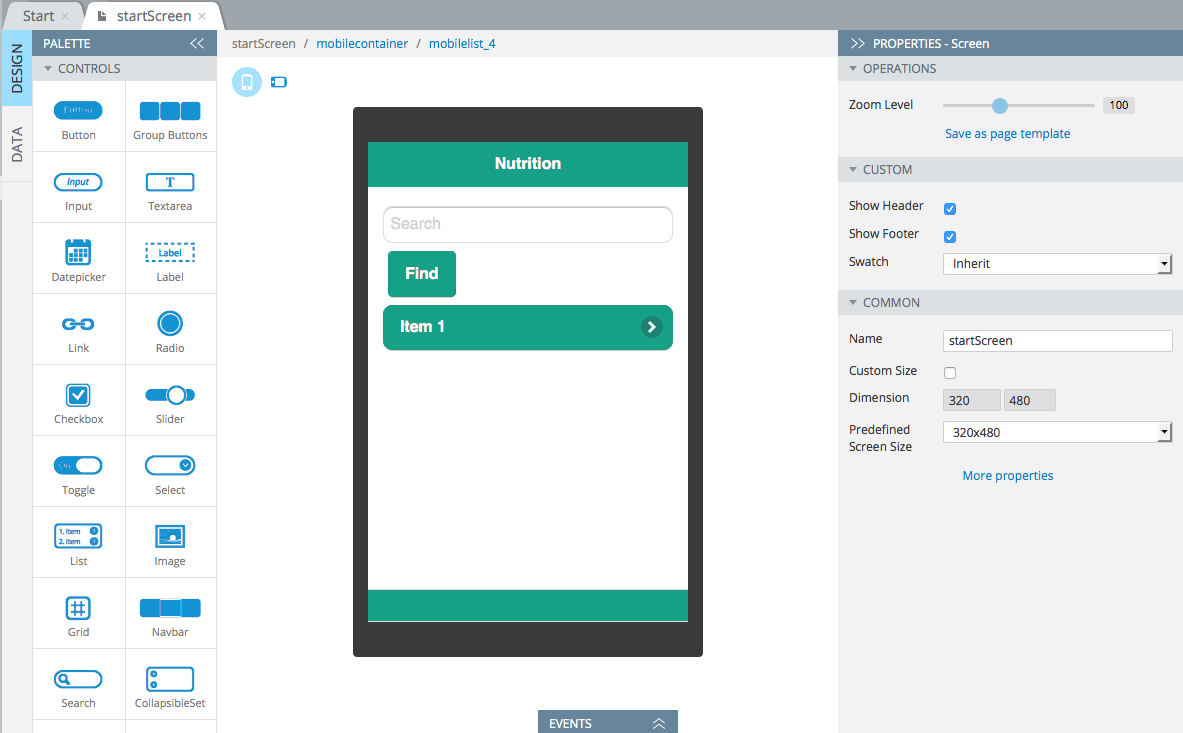Viewport: 1183px width, 733px height.
Task: Open the More properties link
Action: pos(1007,476)
